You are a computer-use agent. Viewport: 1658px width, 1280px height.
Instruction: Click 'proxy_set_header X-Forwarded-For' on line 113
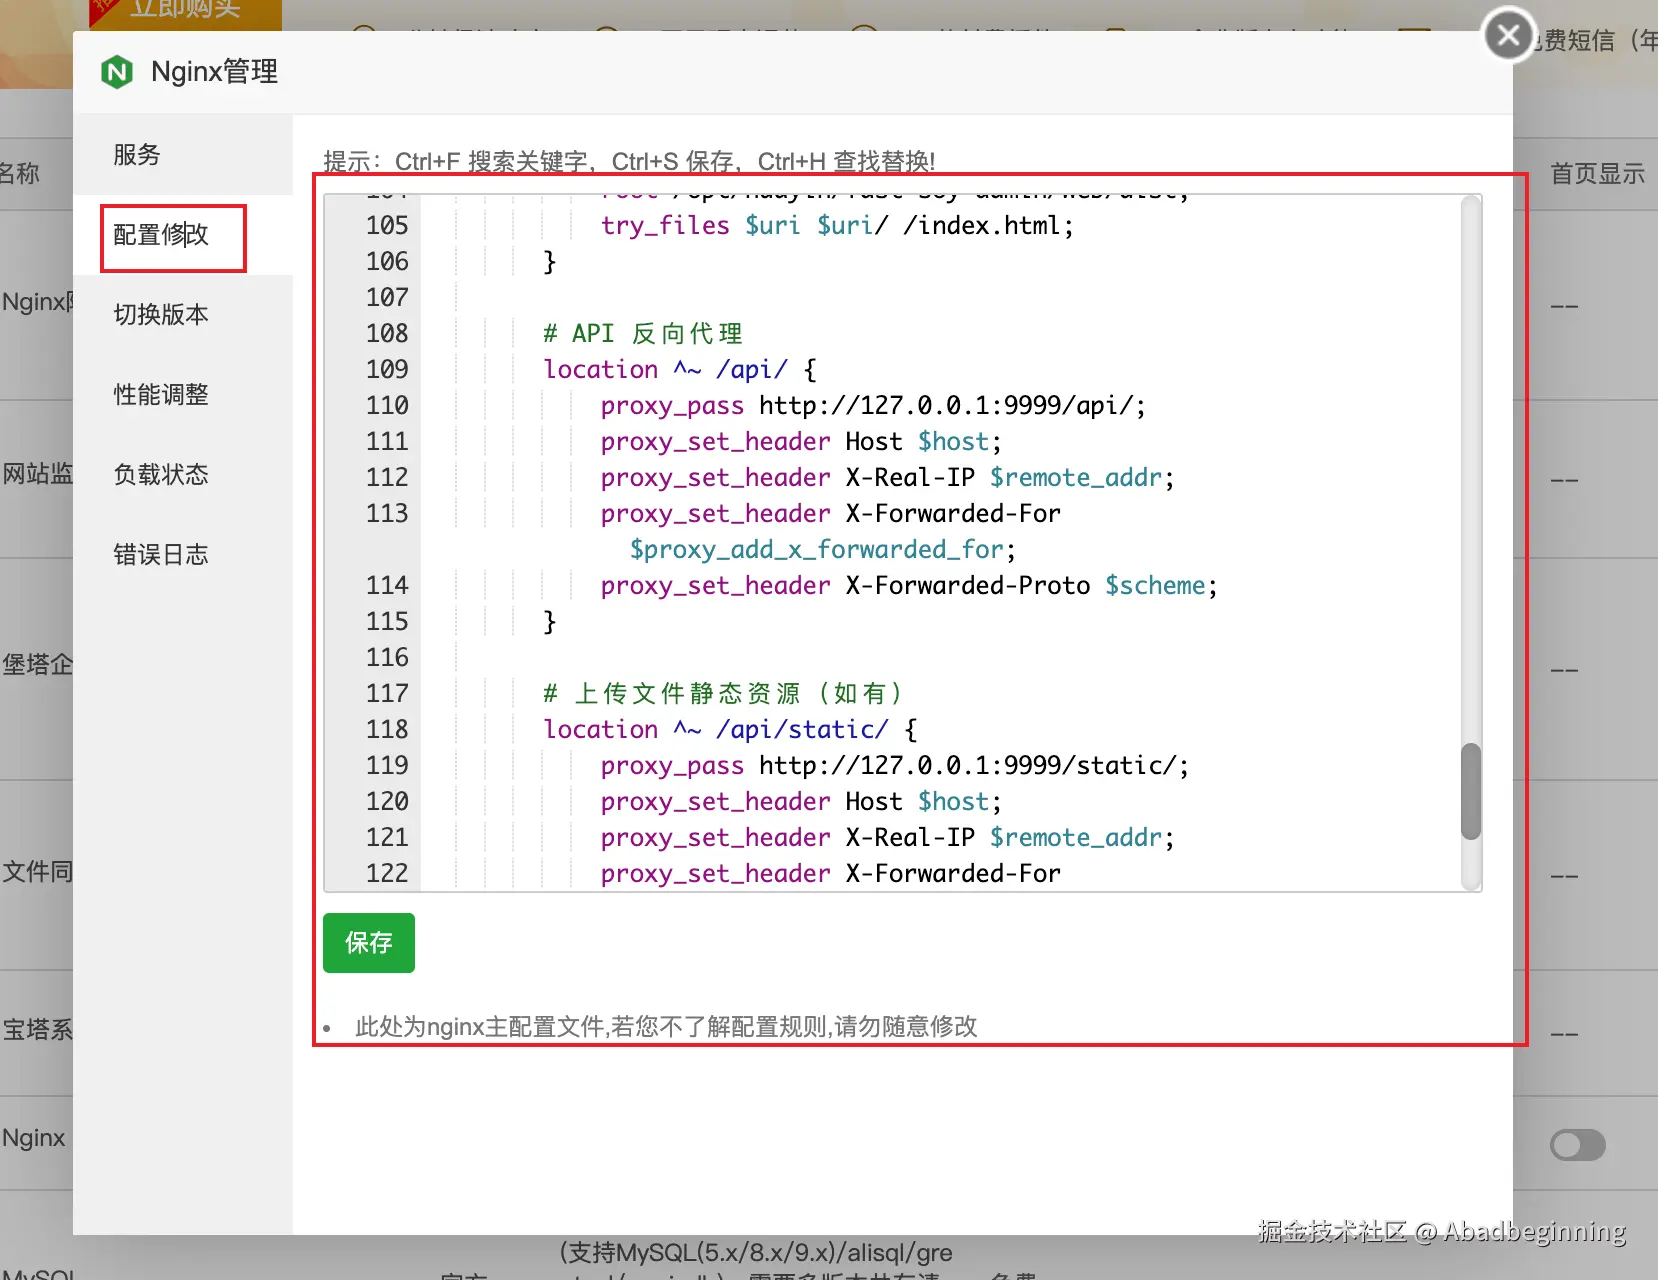830,513
